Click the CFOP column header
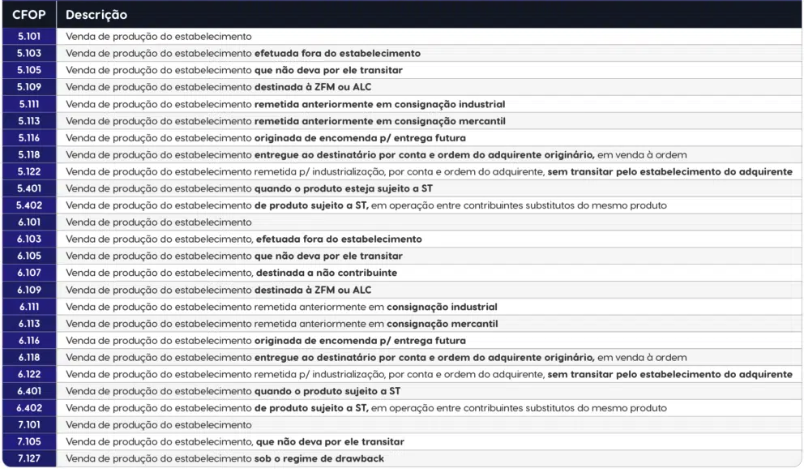The image size is (804, 470). (29, 16)
